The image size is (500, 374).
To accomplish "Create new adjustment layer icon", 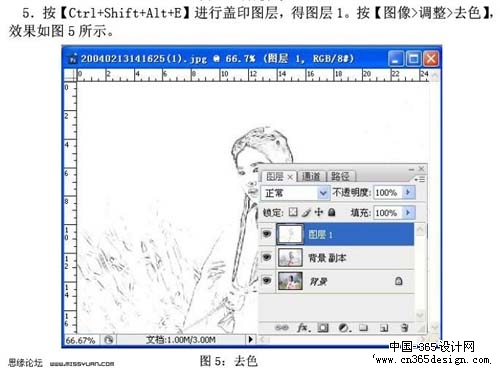I will point(344,328).
